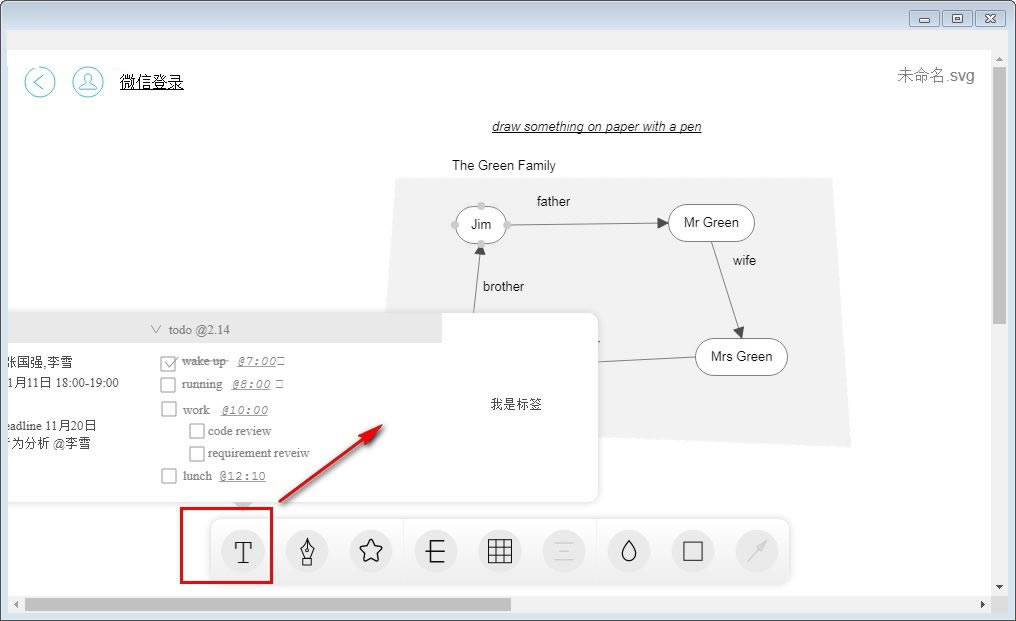
Task: Select the Pen drawing tool
Action: (x=306, y=552)
